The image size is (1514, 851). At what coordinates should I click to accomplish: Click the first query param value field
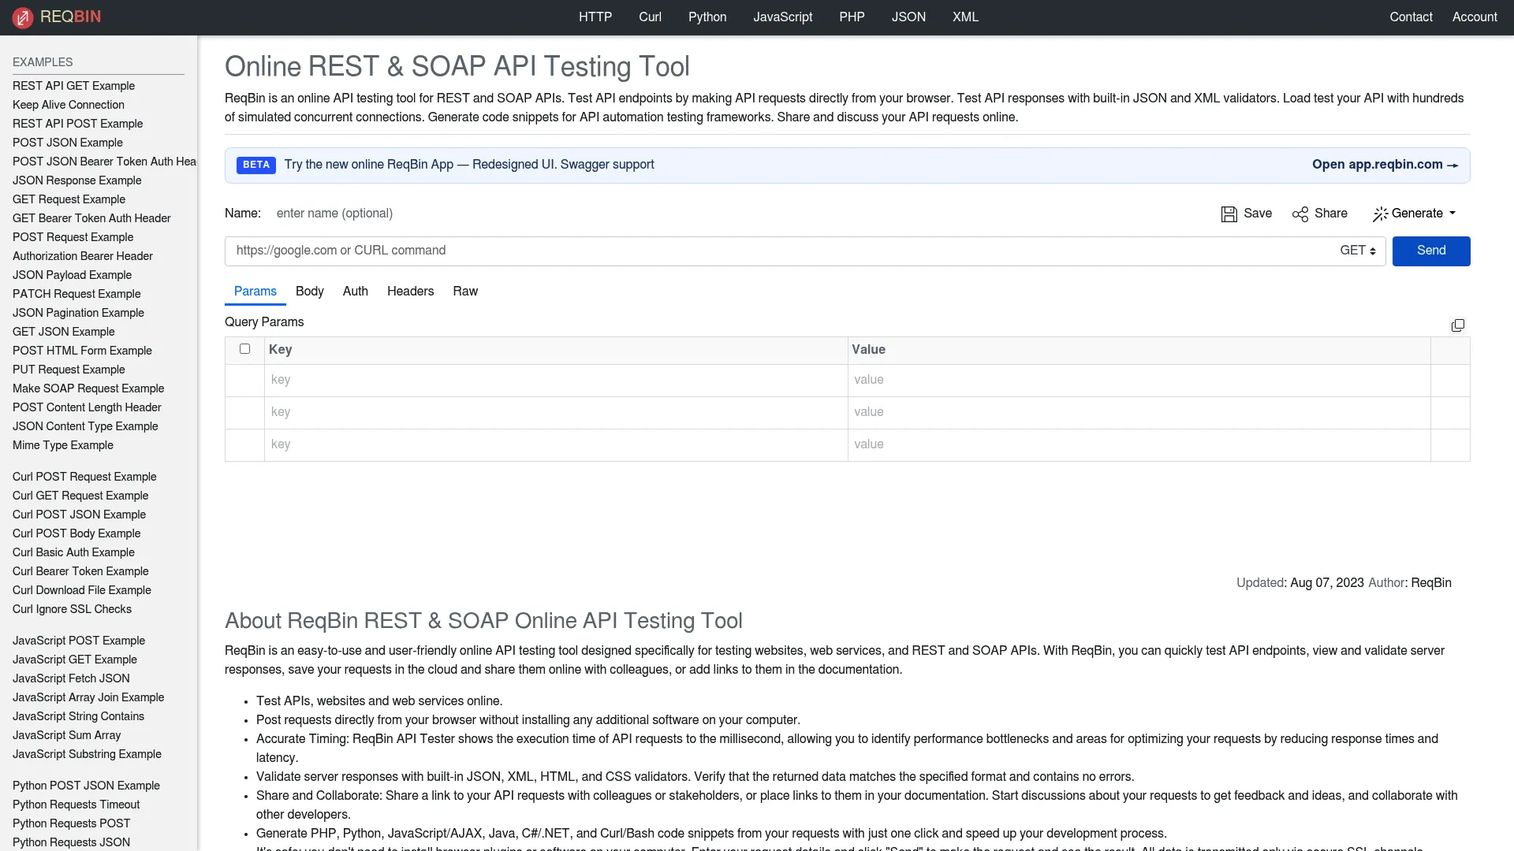(1139, 380)
